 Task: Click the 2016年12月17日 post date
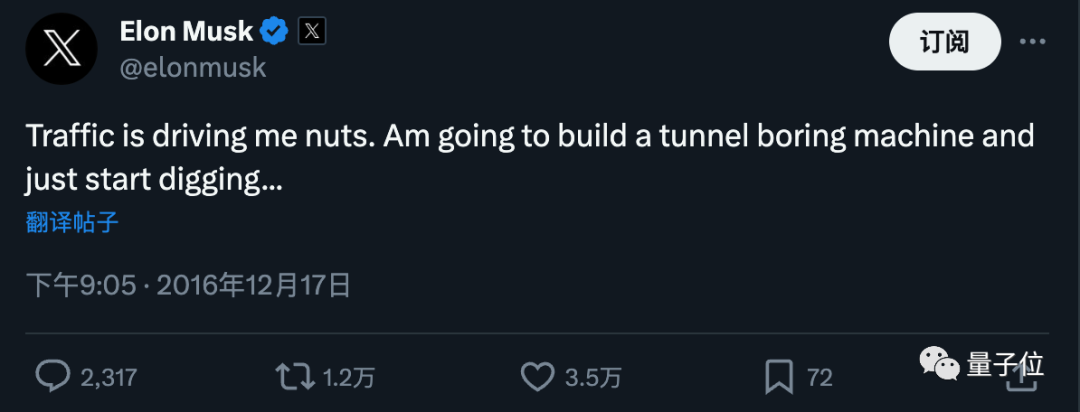(x=253, y=286)
